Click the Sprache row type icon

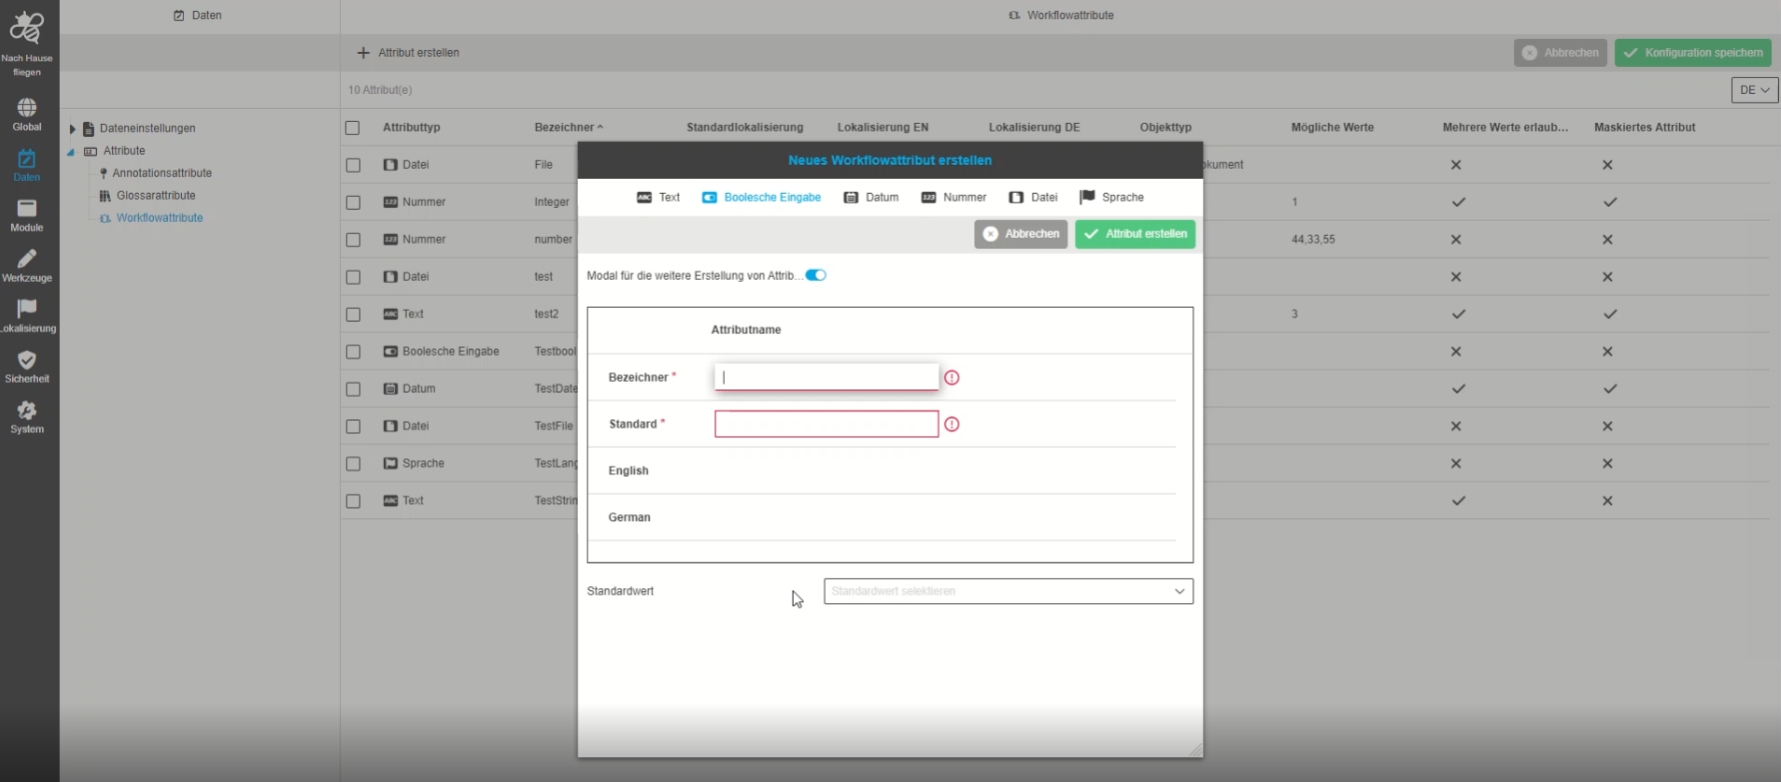point(391,464)
